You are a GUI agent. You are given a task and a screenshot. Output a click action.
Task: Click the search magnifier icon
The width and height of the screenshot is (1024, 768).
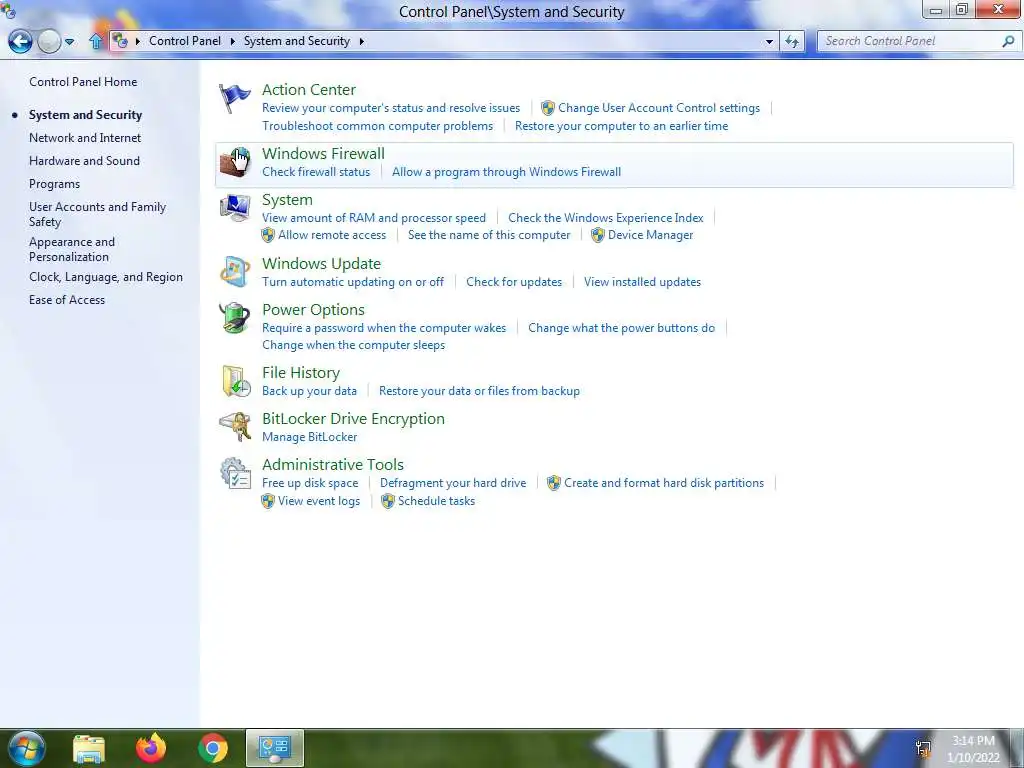(x=1008, y=41)
